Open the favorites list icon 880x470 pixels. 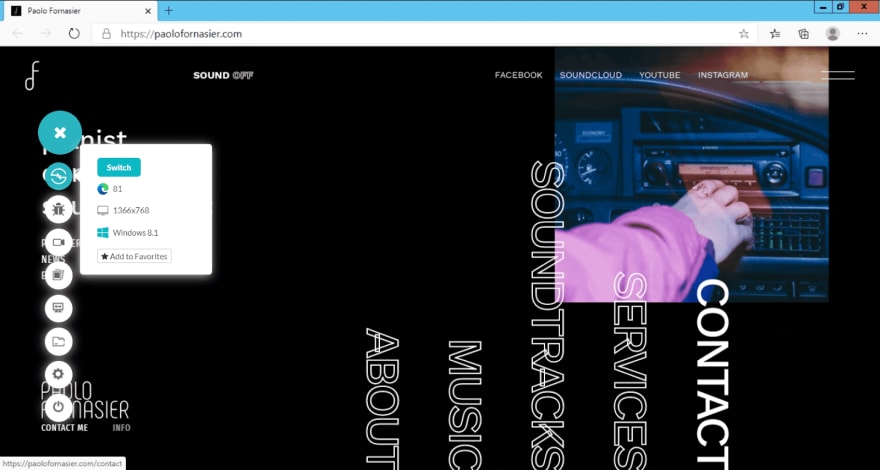[x=775, y=34]
